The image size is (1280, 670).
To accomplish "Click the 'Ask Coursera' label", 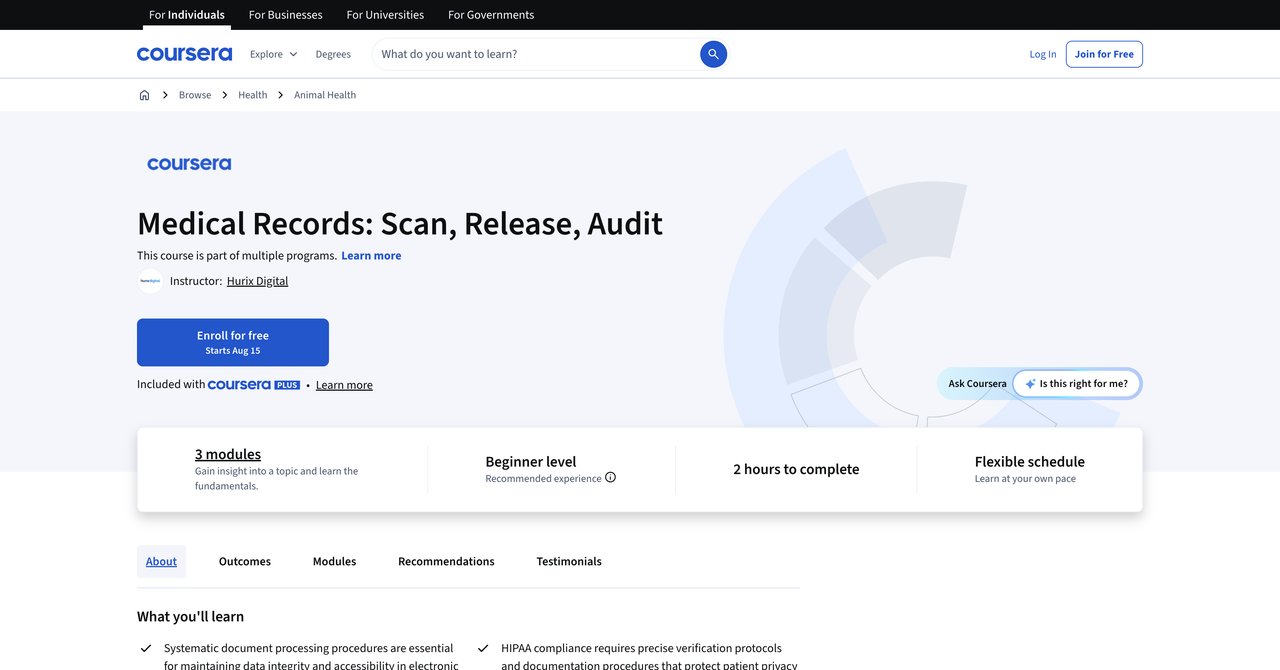I will tap(978, 384).
